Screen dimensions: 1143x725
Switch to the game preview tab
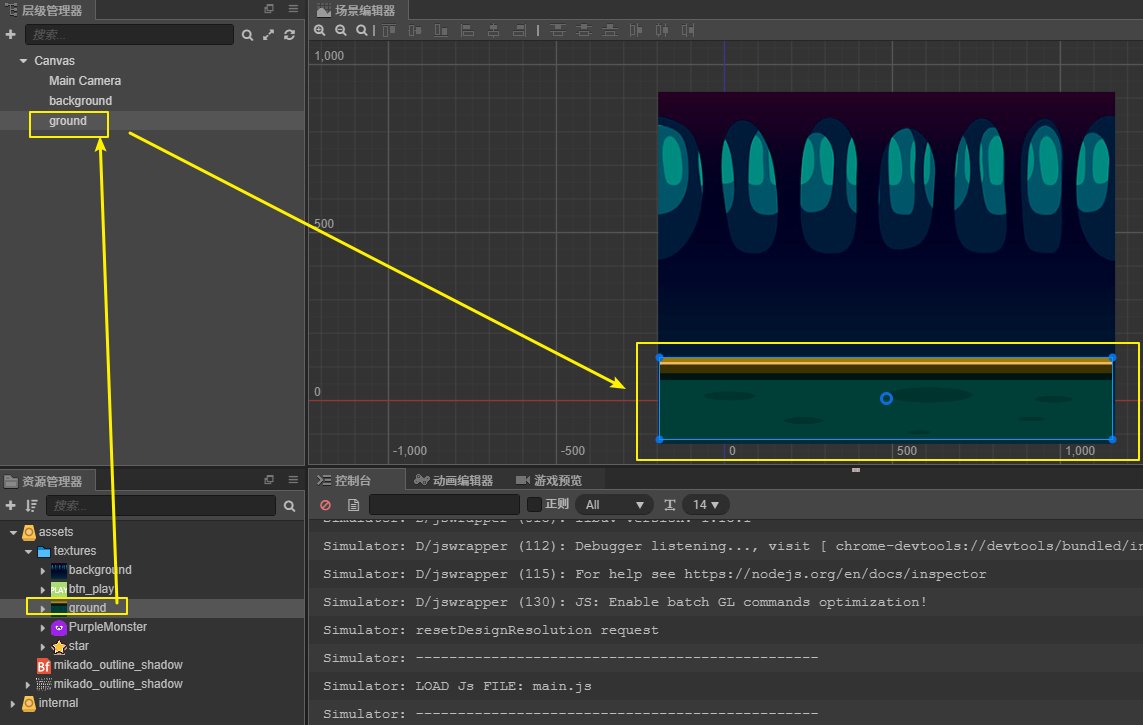[x=549, y=480]
